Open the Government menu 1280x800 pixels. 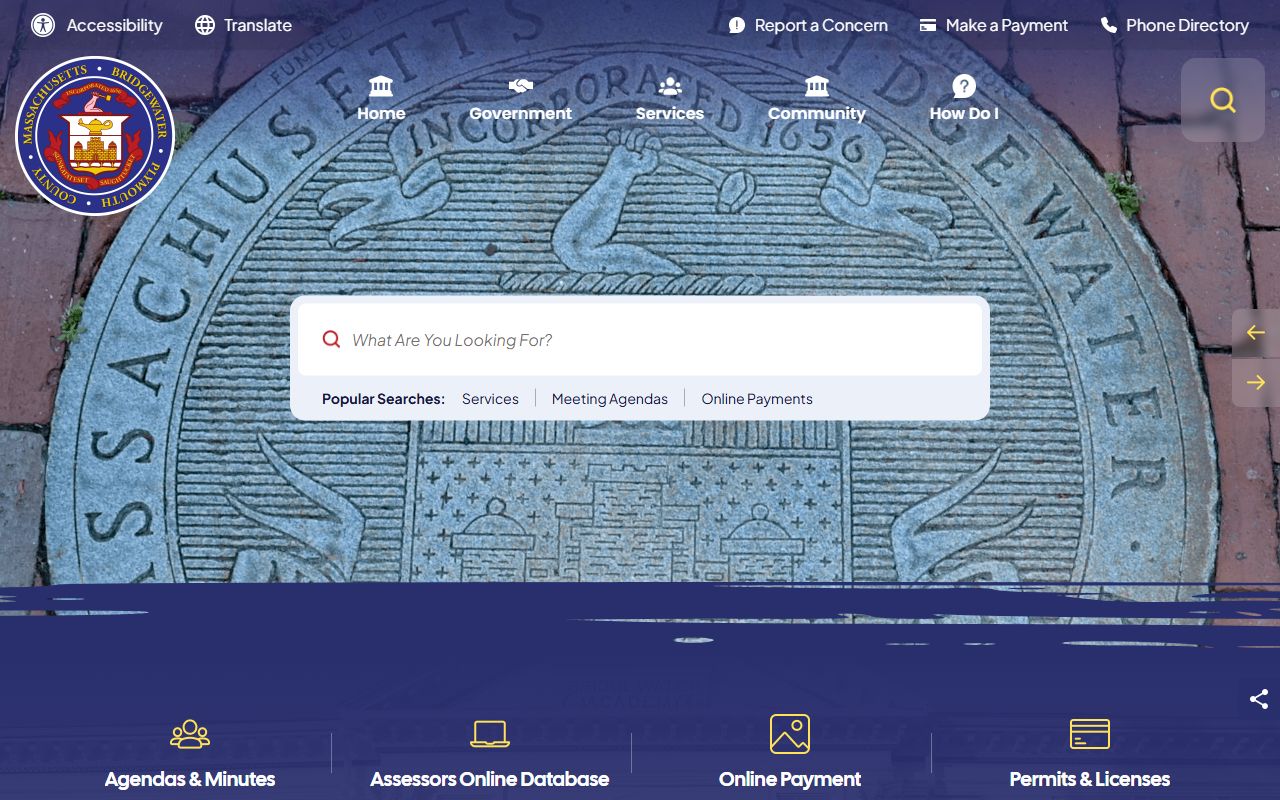(x=520, y=99)
